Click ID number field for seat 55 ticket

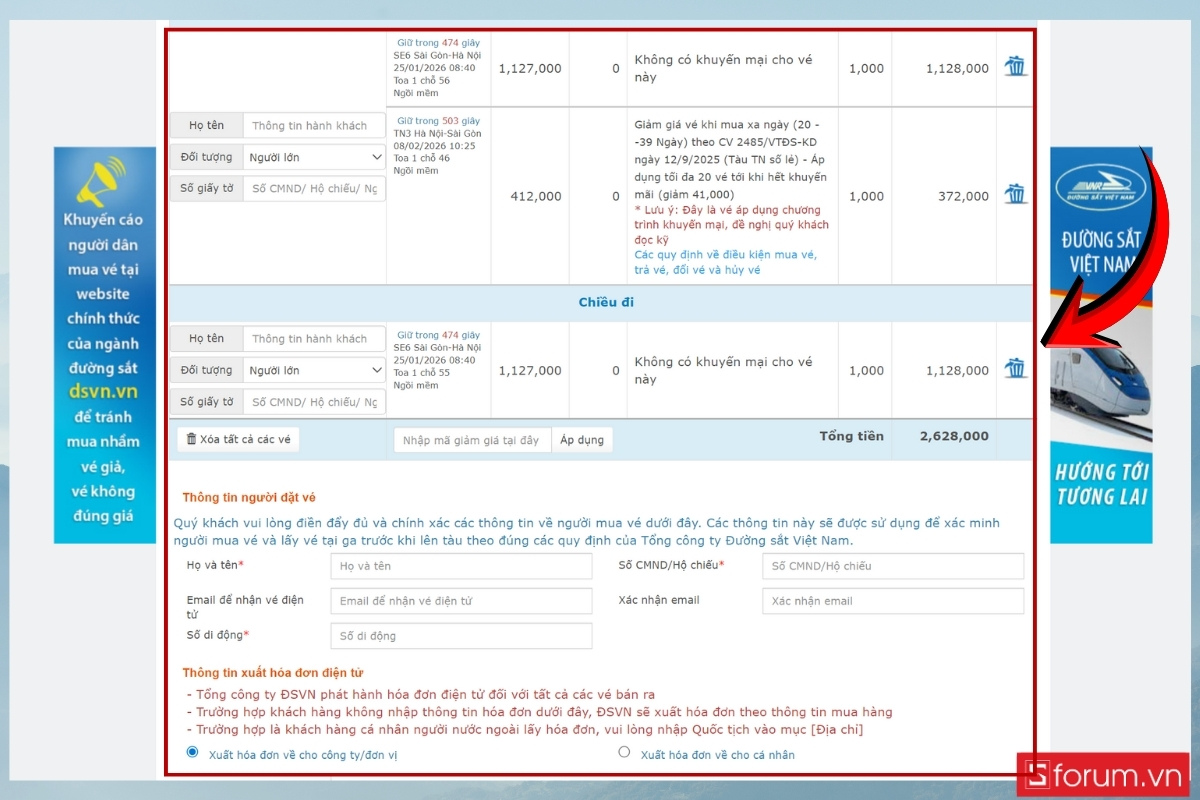click(x=314, y=402)
